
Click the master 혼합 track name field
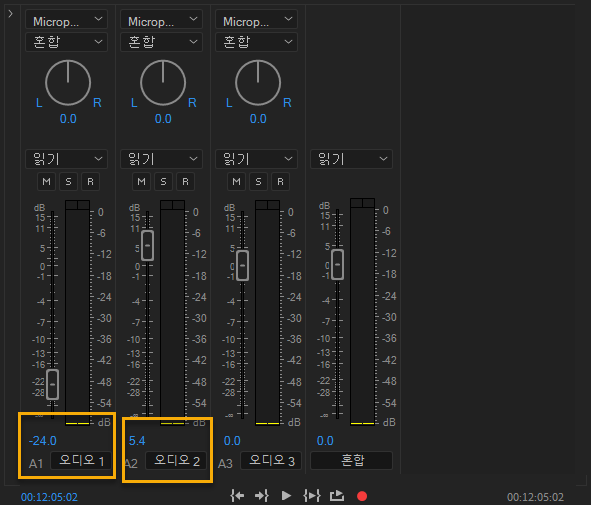351,461
